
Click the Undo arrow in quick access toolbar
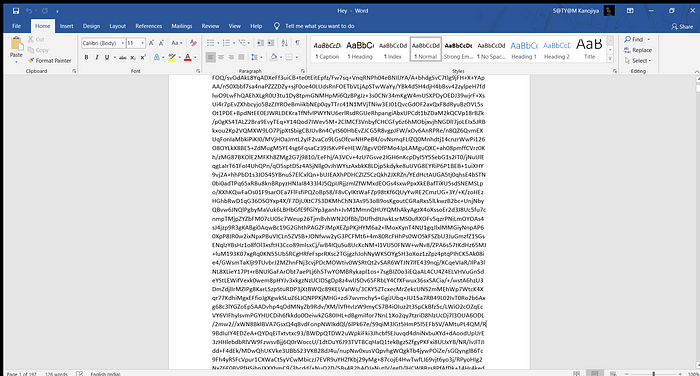point(29,11)
